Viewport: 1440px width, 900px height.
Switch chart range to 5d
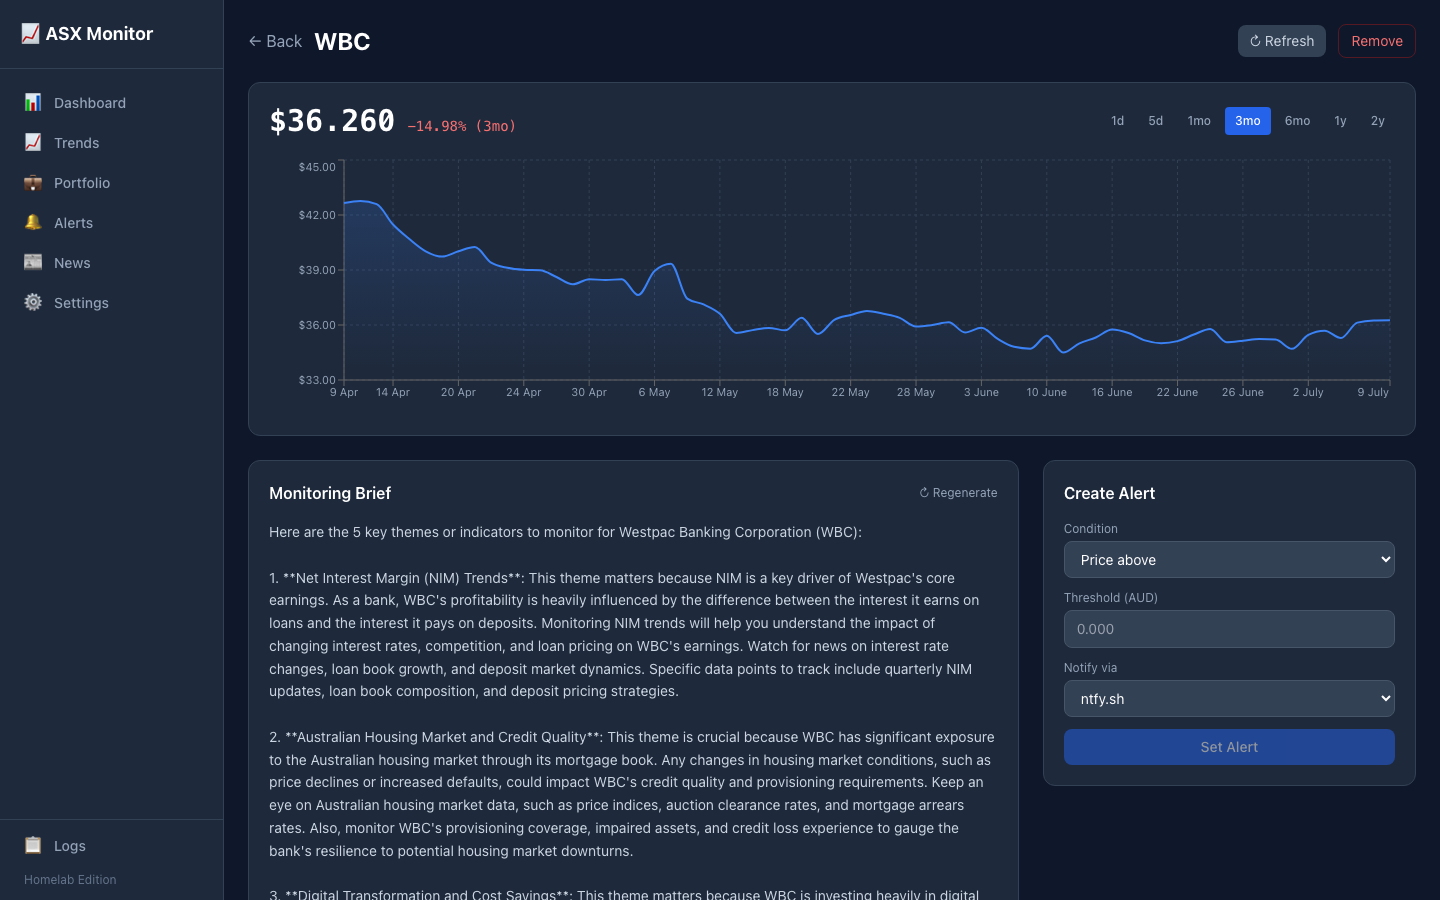(1156, 121)
